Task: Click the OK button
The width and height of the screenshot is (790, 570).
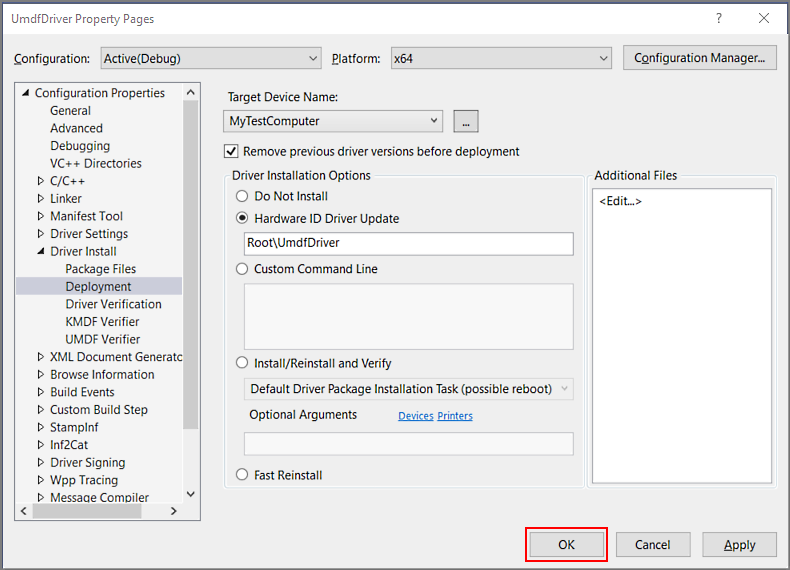Action: [x=566, y=545]
